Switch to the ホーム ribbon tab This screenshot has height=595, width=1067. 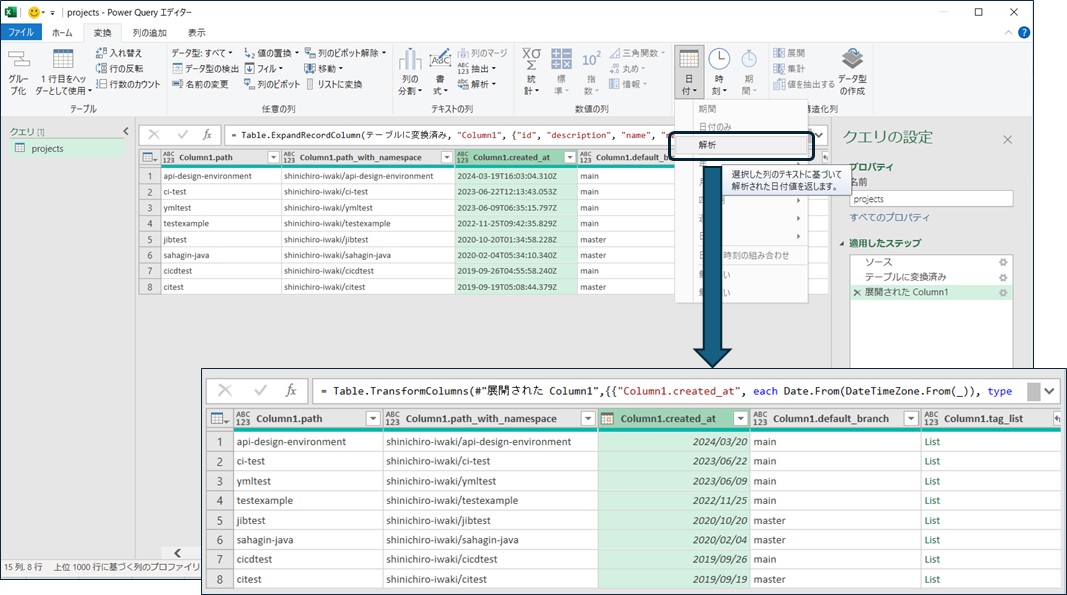62,32
